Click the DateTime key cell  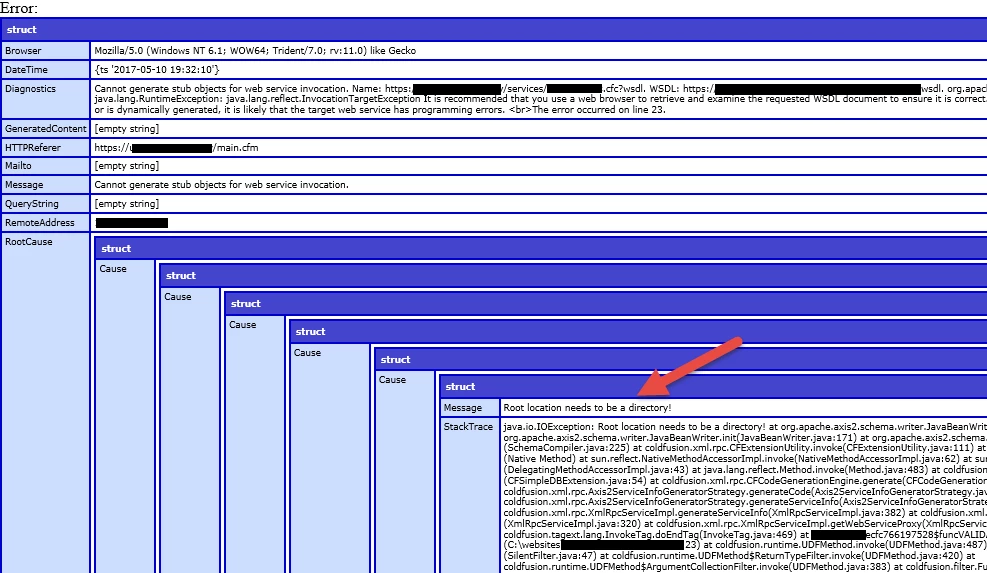pyautogui.click(x=46, y=69)
